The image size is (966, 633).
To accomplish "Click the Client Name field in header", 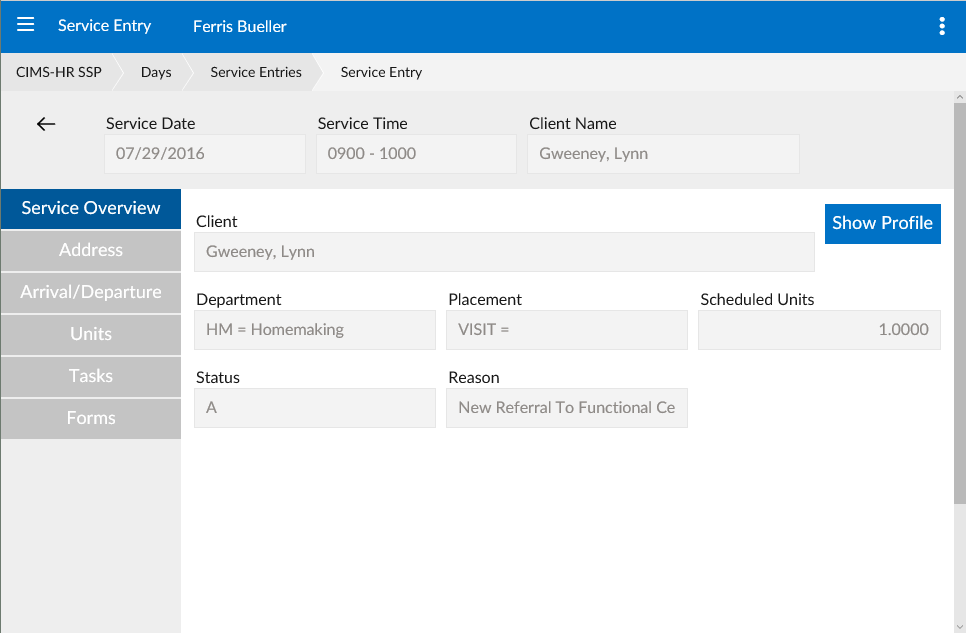I will pyautogui.click(x=663, y=153).
